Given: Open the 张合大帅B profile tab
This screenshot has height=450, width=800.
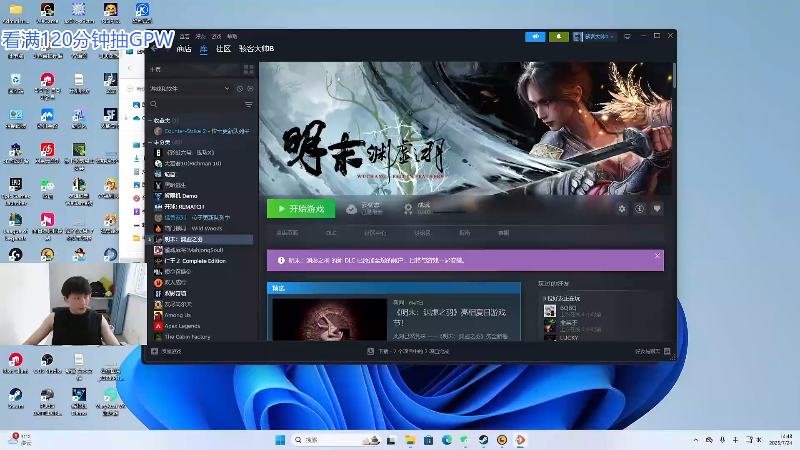Looking at the screenshot, I should click(x=257, y=49).
